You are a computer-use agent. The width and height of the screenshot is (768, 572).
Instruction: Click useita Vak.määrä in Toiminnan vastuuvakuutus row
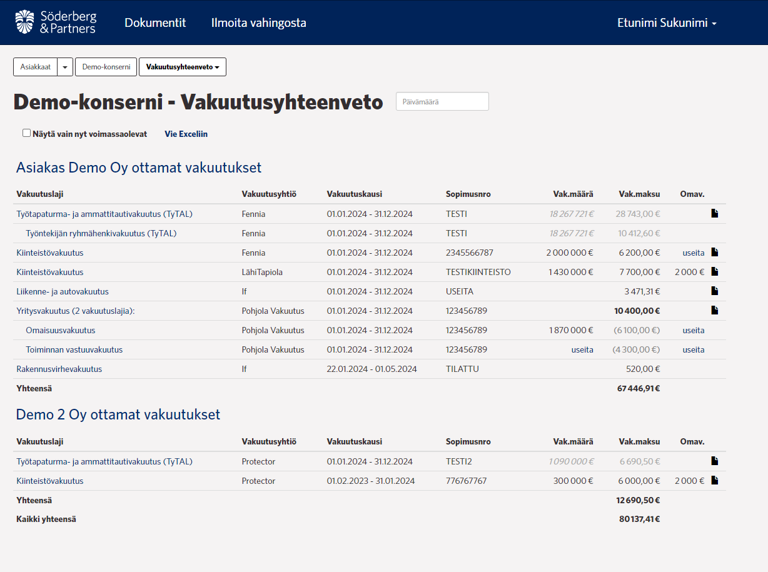582,350
